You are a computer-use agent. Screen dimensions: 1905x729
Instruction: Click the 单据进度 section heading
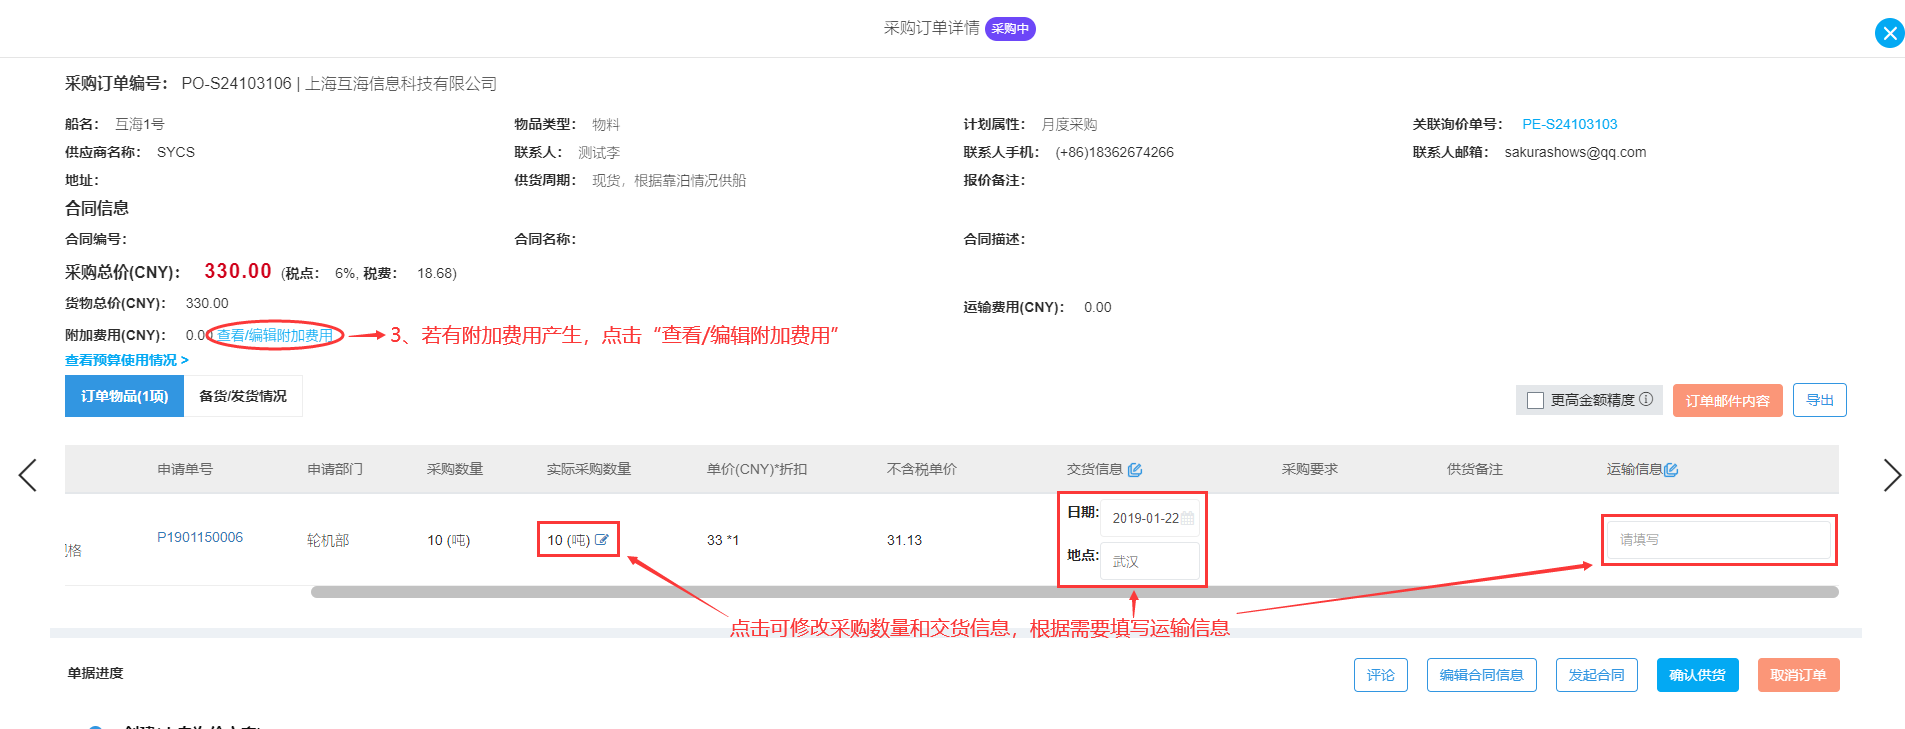tap(96, 673)
